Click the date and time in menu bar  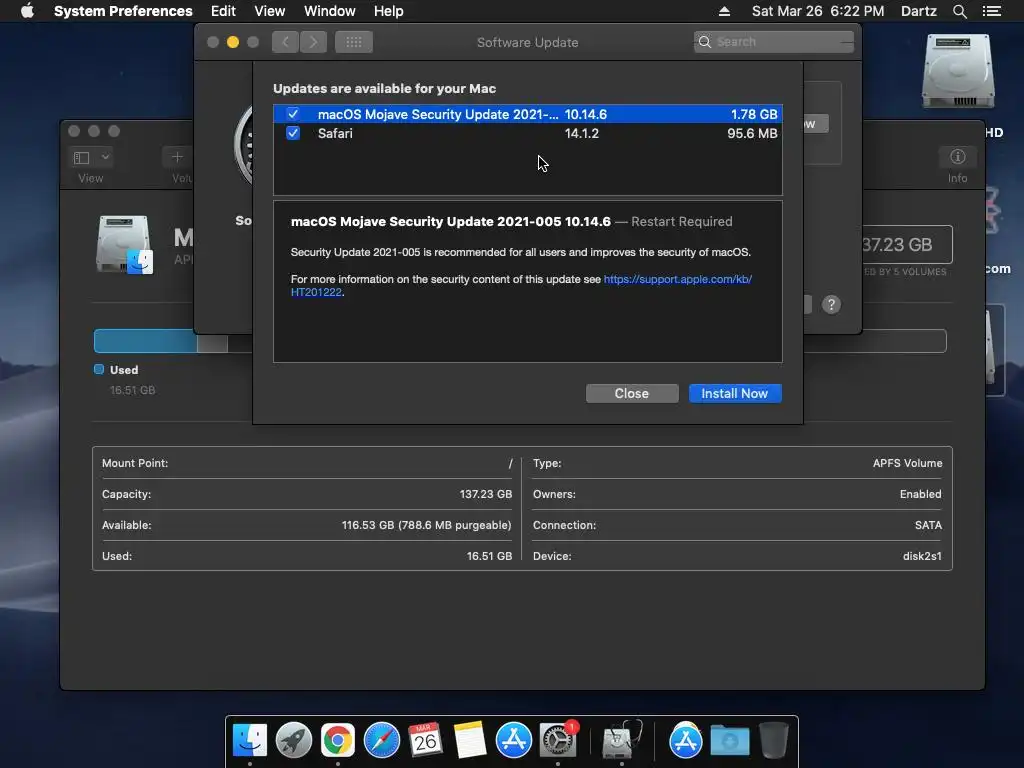point(818,11)
